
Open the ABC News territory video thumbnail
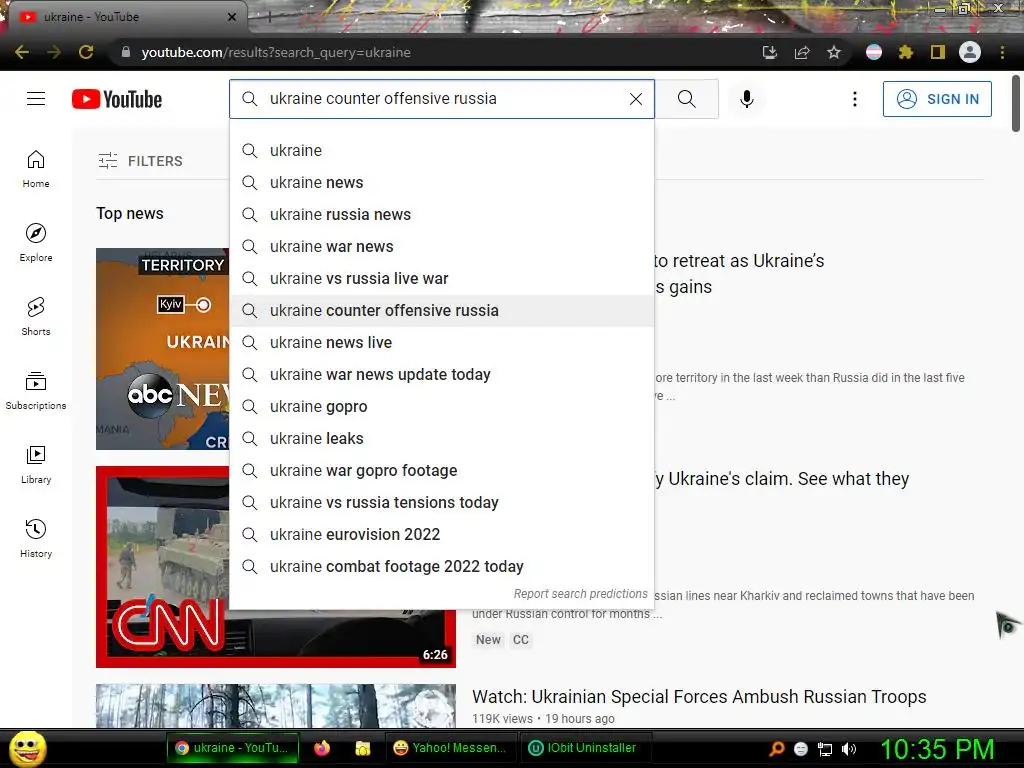click(x=163, y=349)
